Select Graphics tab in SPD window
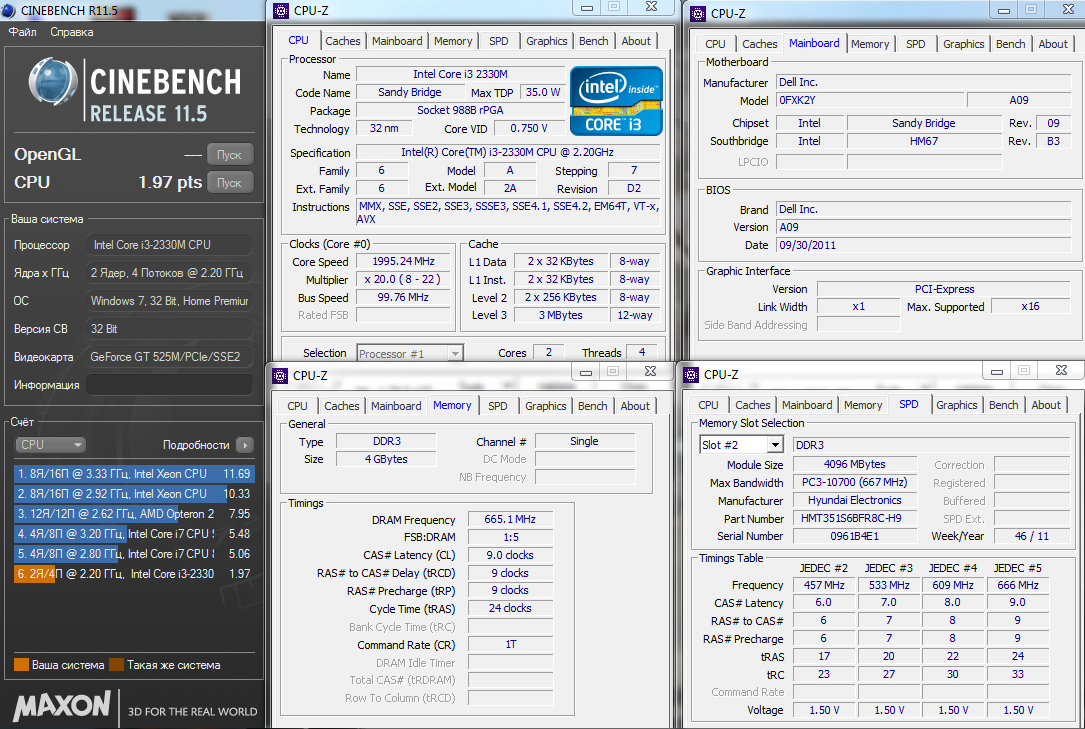Viewport: 1085px width, 729px height. [x=956, y=405]
